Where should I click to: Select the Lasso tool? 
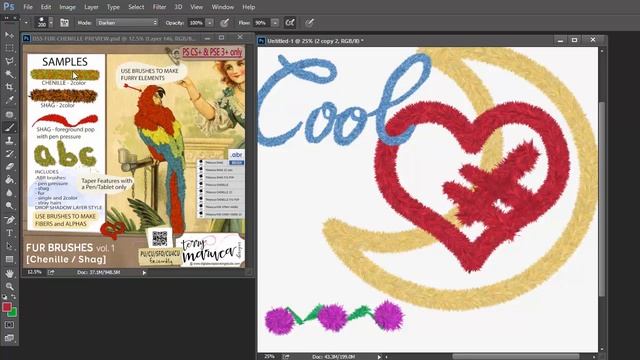(x=9, y=61)
